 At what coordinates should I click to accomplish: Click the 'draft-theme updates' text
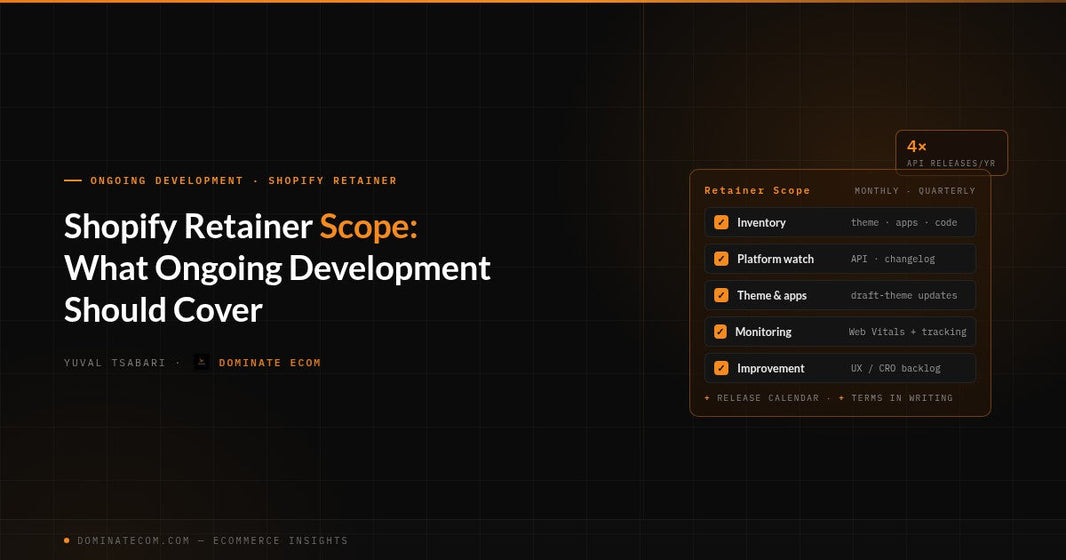click(x=904, y=296)
